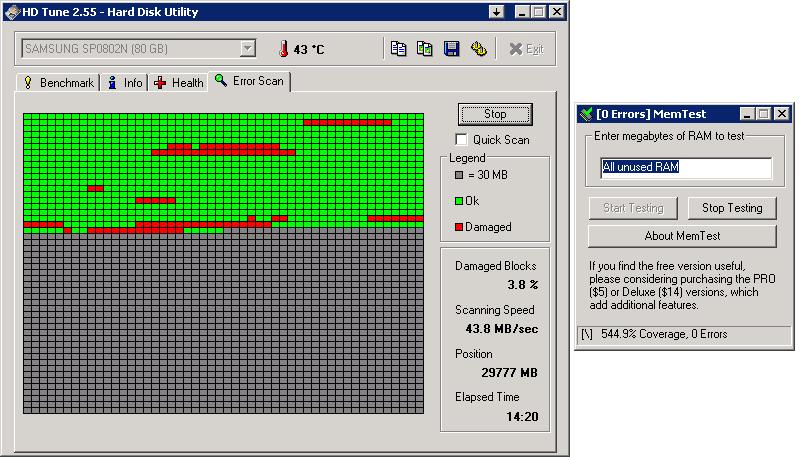
Task: Close the MemTest window
Action: pyautogui.click(x=782, y=114)
